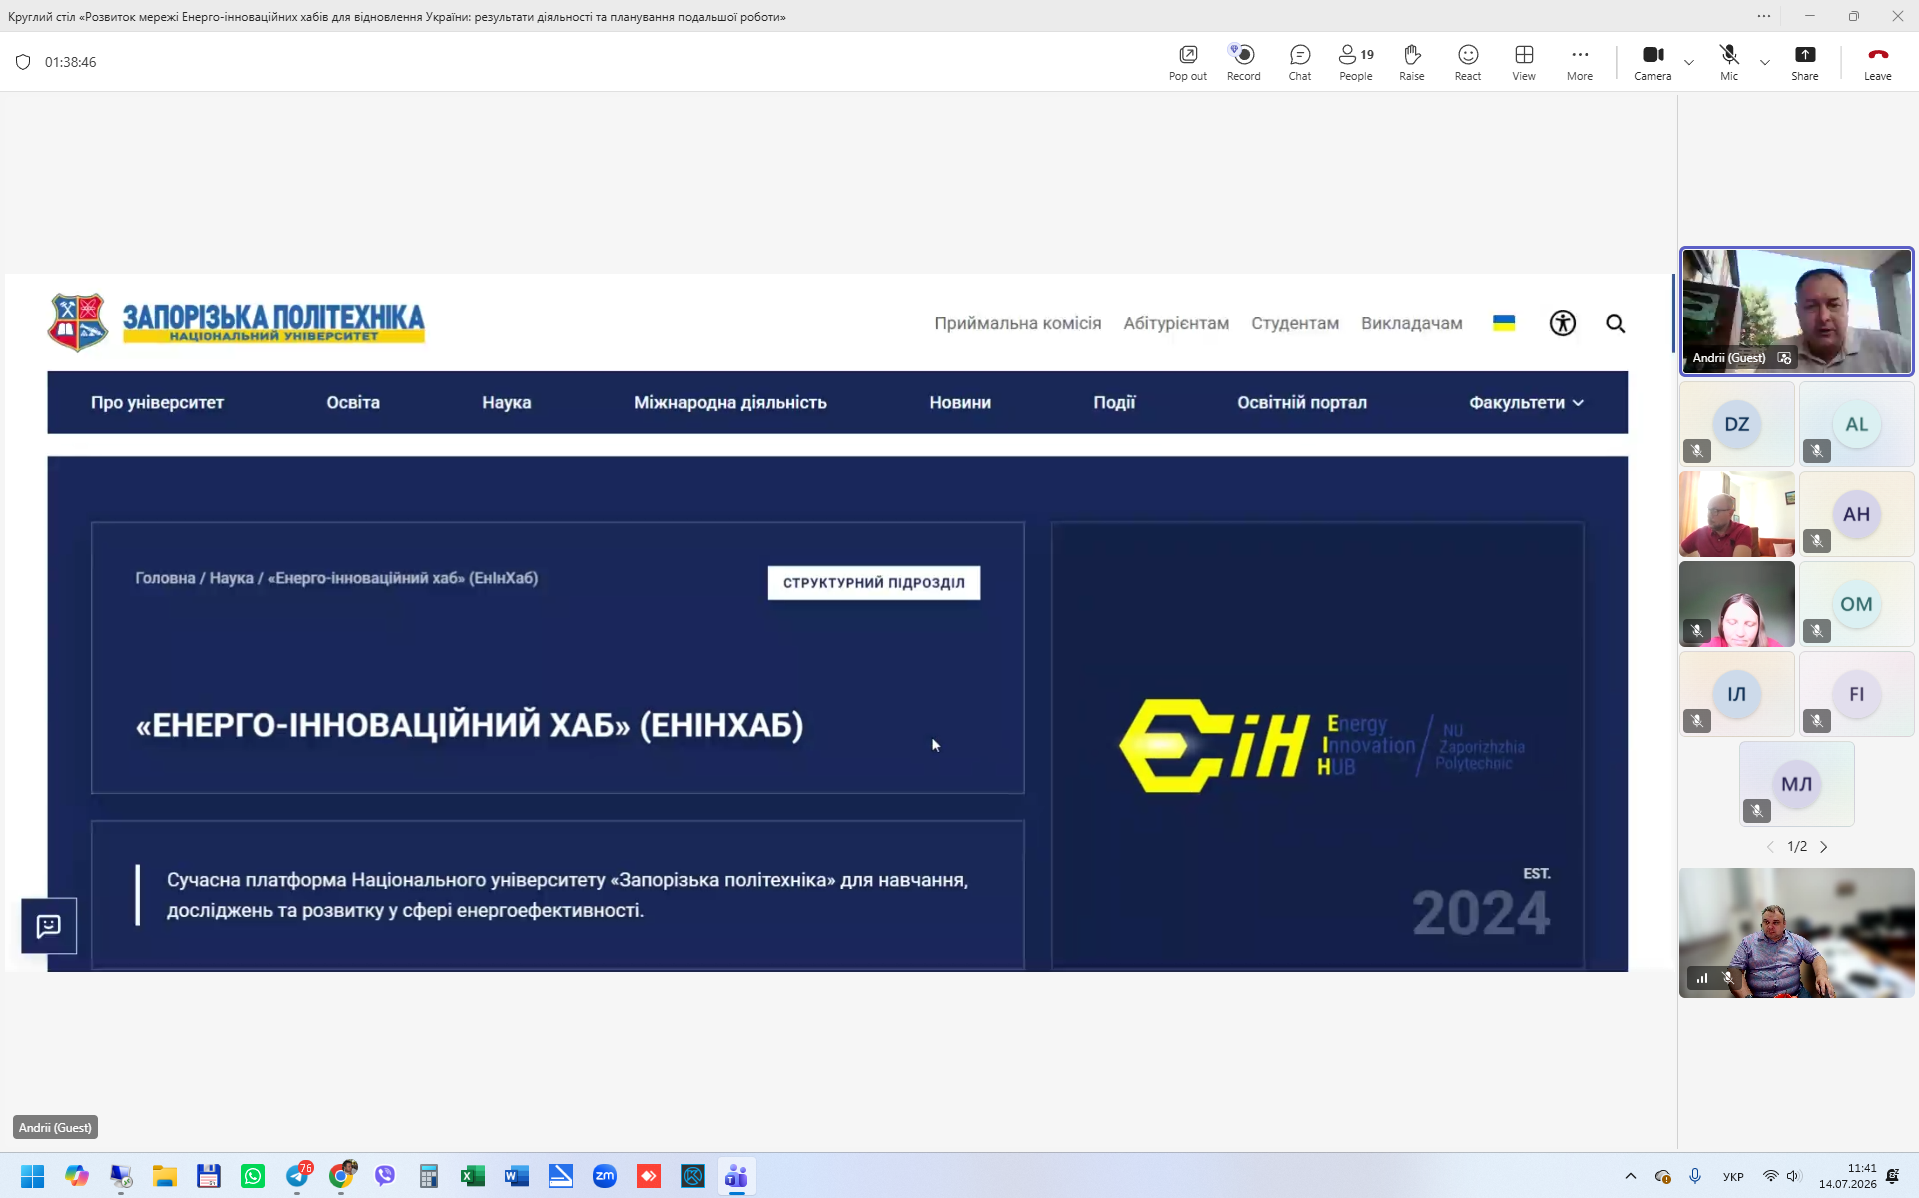Open Word from the taskbar

[x=516, y=1176]
